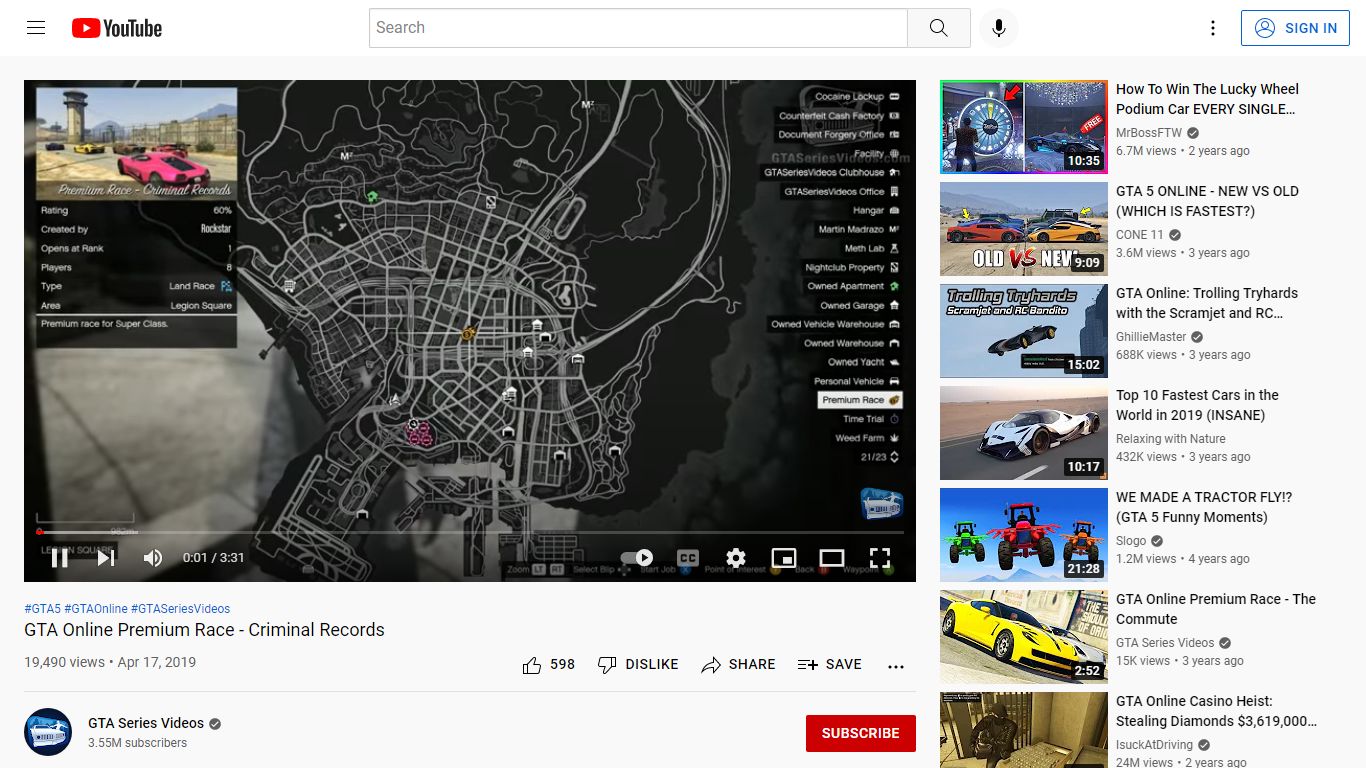Click the #GTA5 hashtag
The image size is (1366, 768).
point(43,608)
